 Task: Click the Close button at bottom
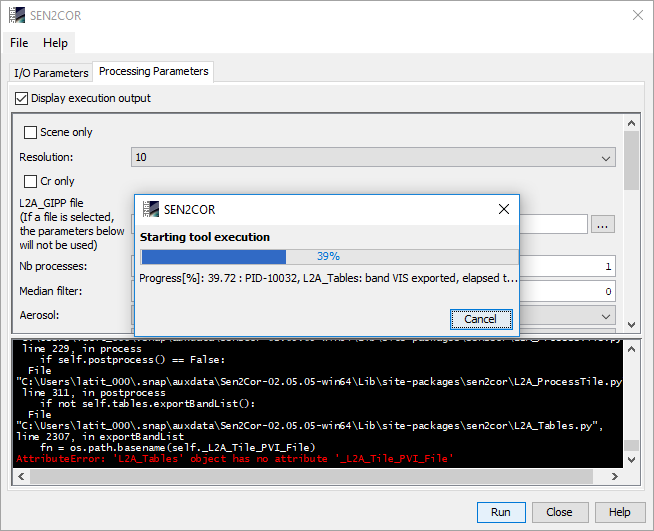tap(560, 512)
